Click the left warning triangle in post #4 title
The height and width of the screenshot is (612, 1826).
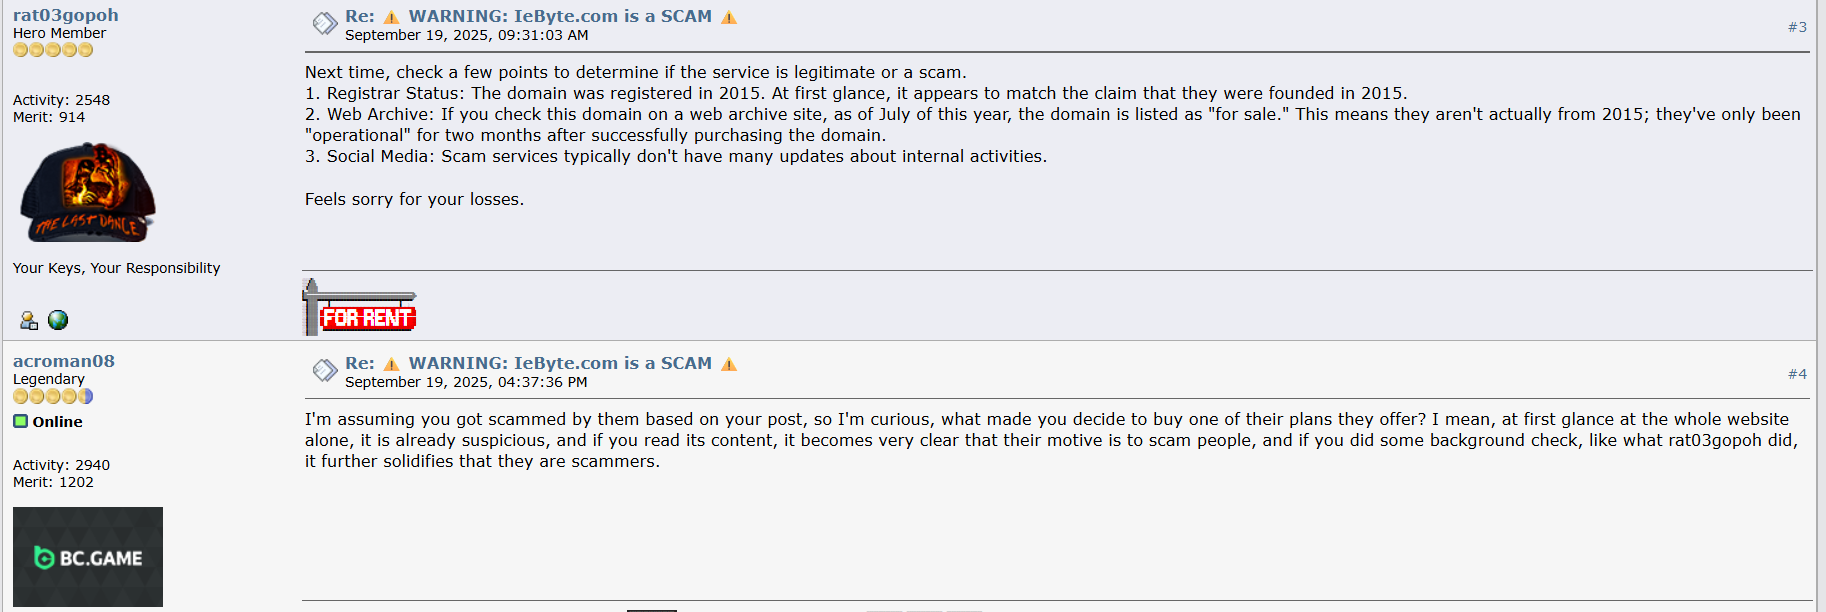tap(392, 364)
